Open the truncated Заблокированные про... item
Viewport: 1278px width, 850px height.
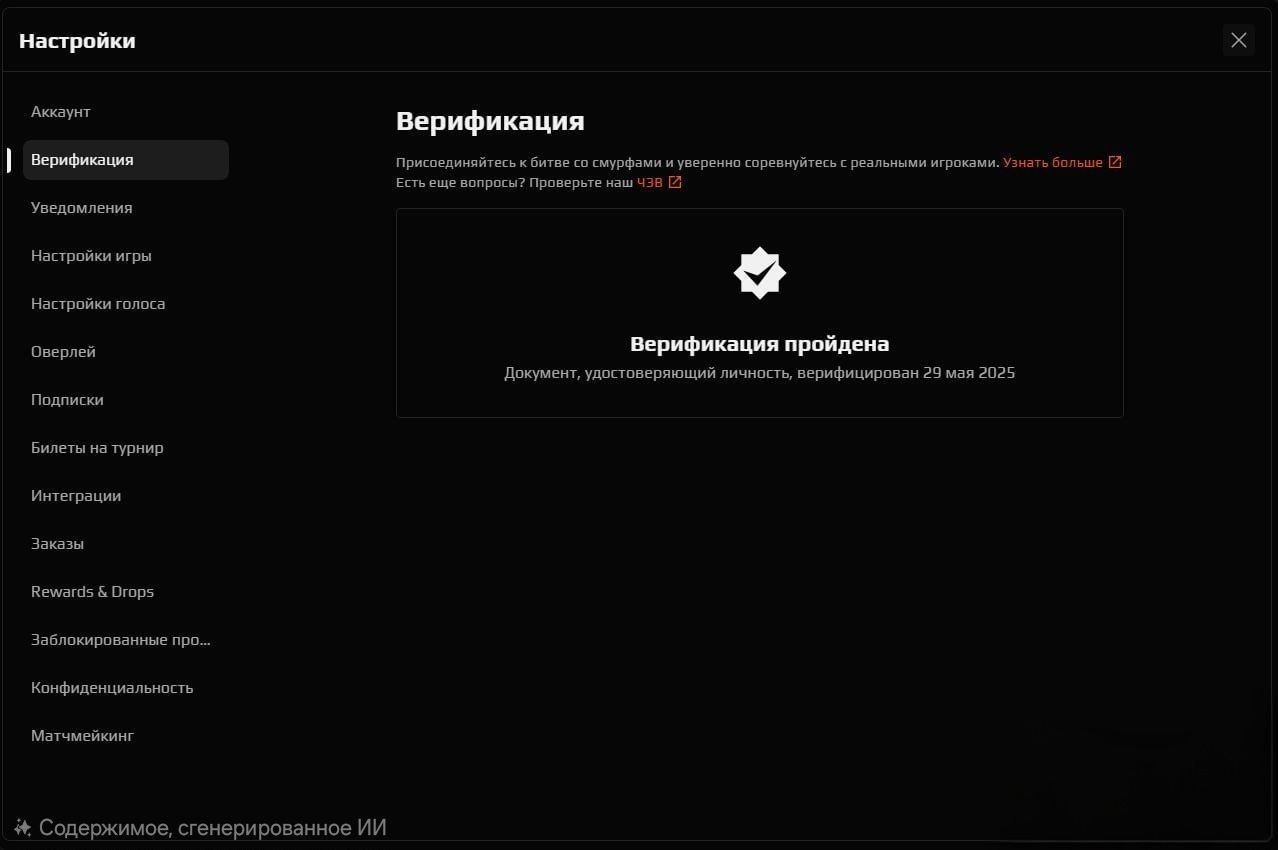pyautogui.click(x=121, y=640)
